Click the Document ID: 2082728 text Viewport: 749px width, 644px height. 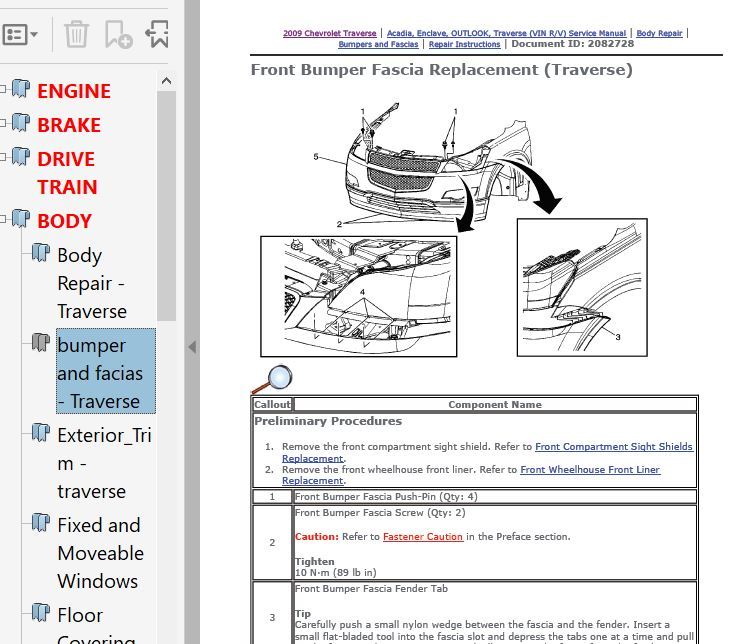coord(573,44)
